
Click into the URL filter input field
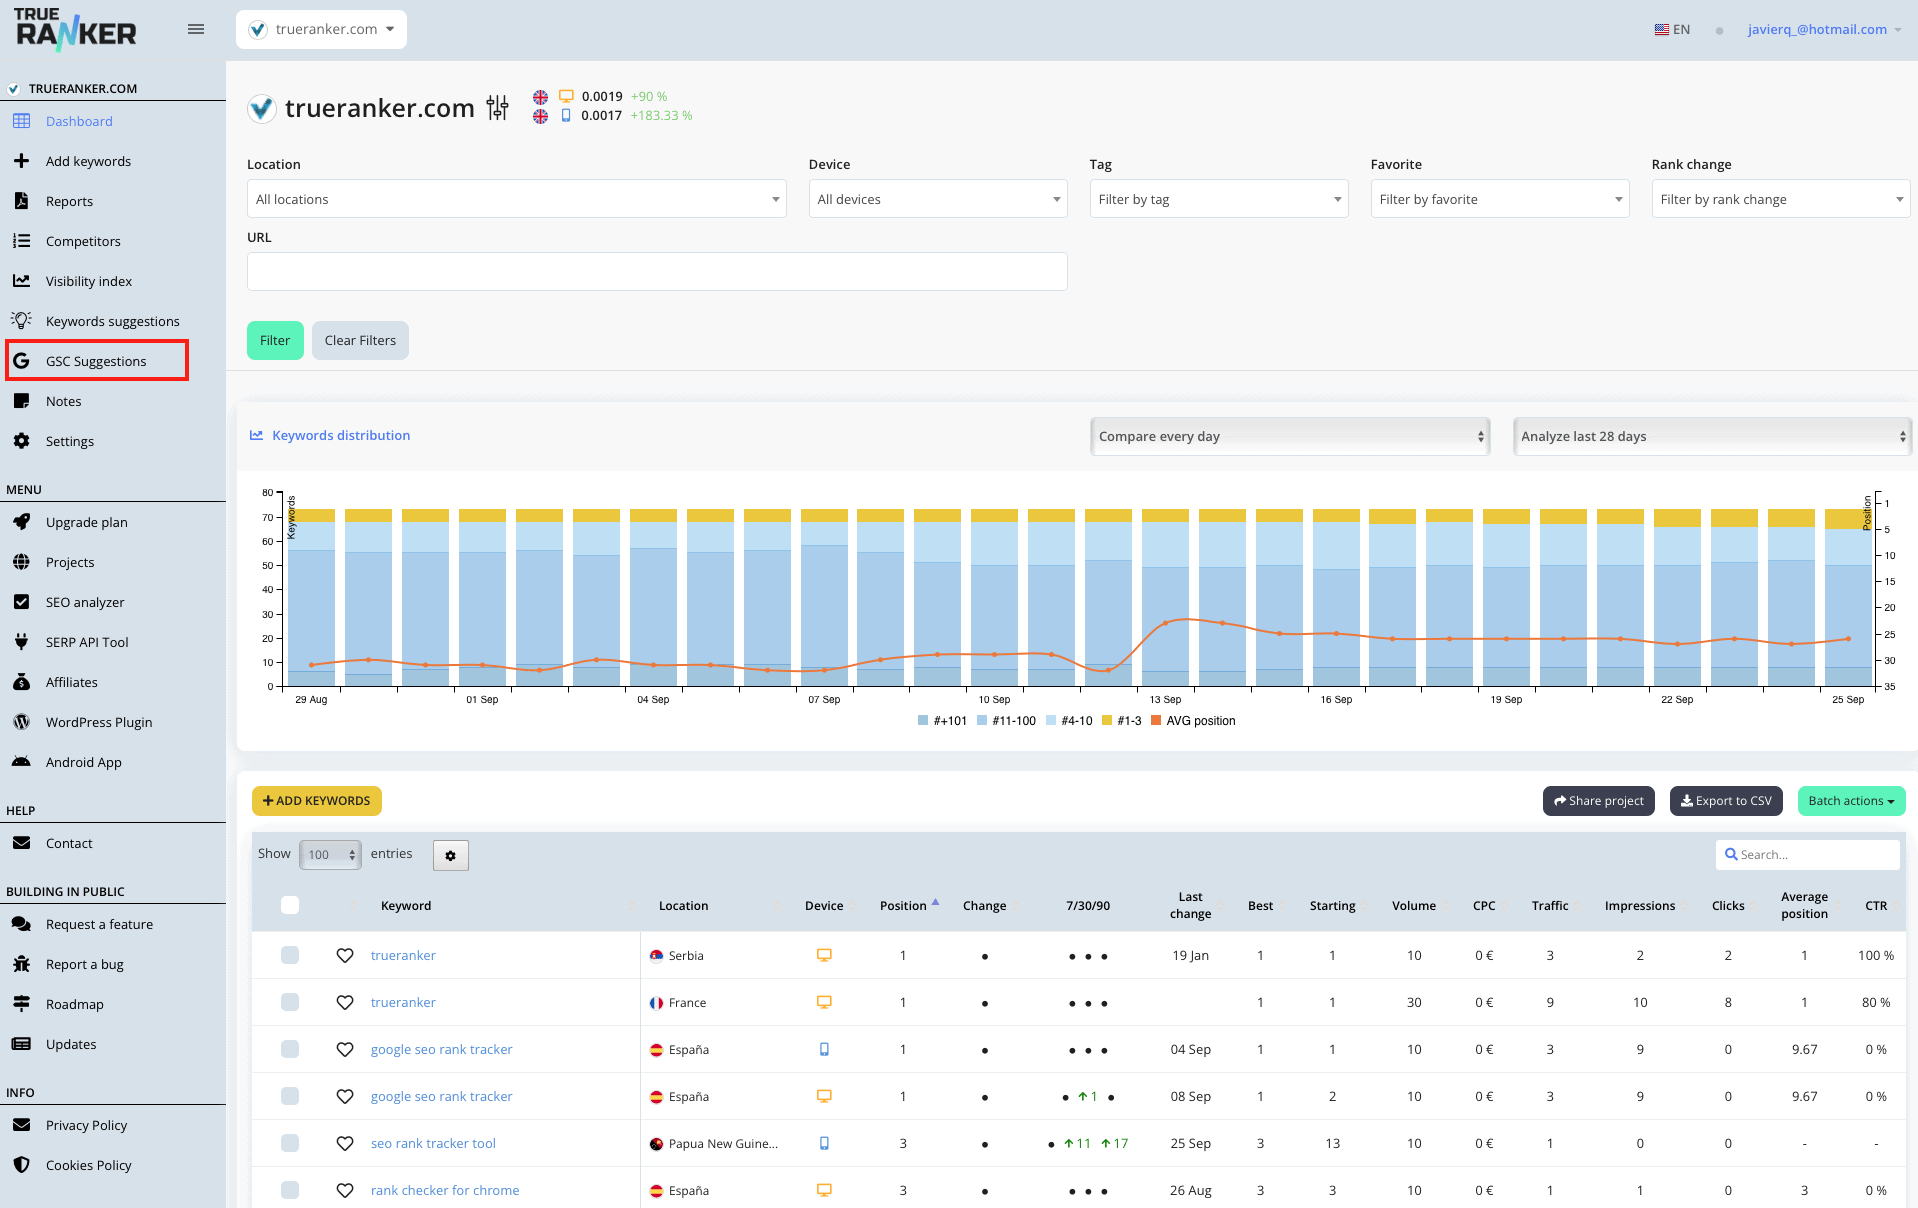click(x=657, y=272)
